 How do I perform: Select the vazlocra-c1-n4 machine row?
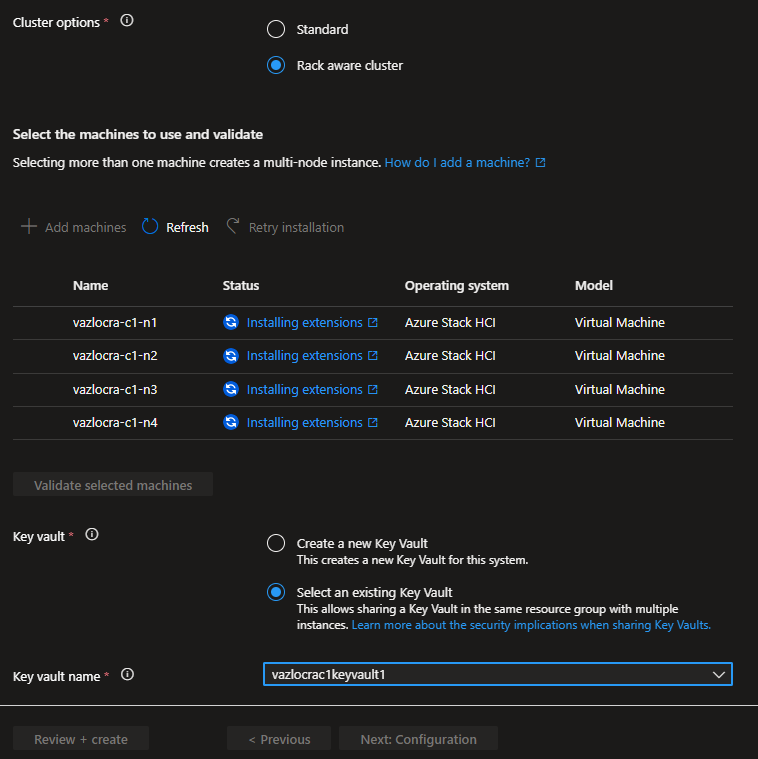pos(115,423)
